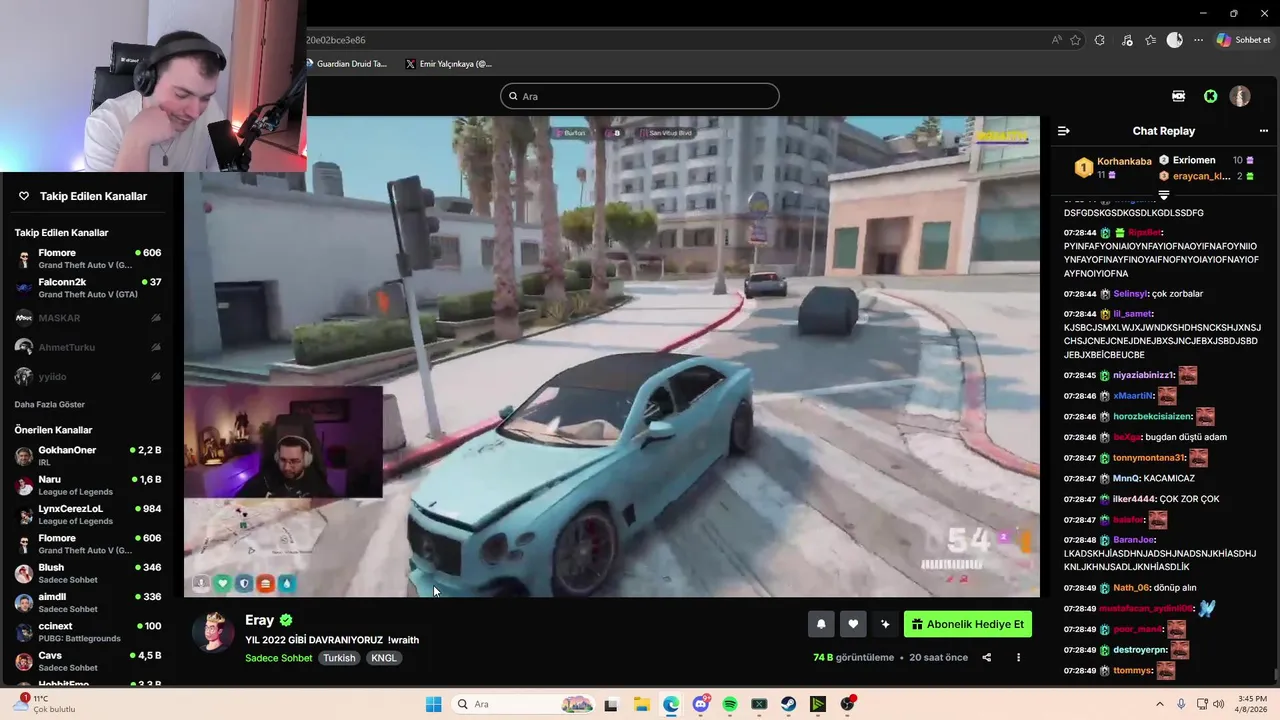Click the share icon next to 20 saat önce

987,657
